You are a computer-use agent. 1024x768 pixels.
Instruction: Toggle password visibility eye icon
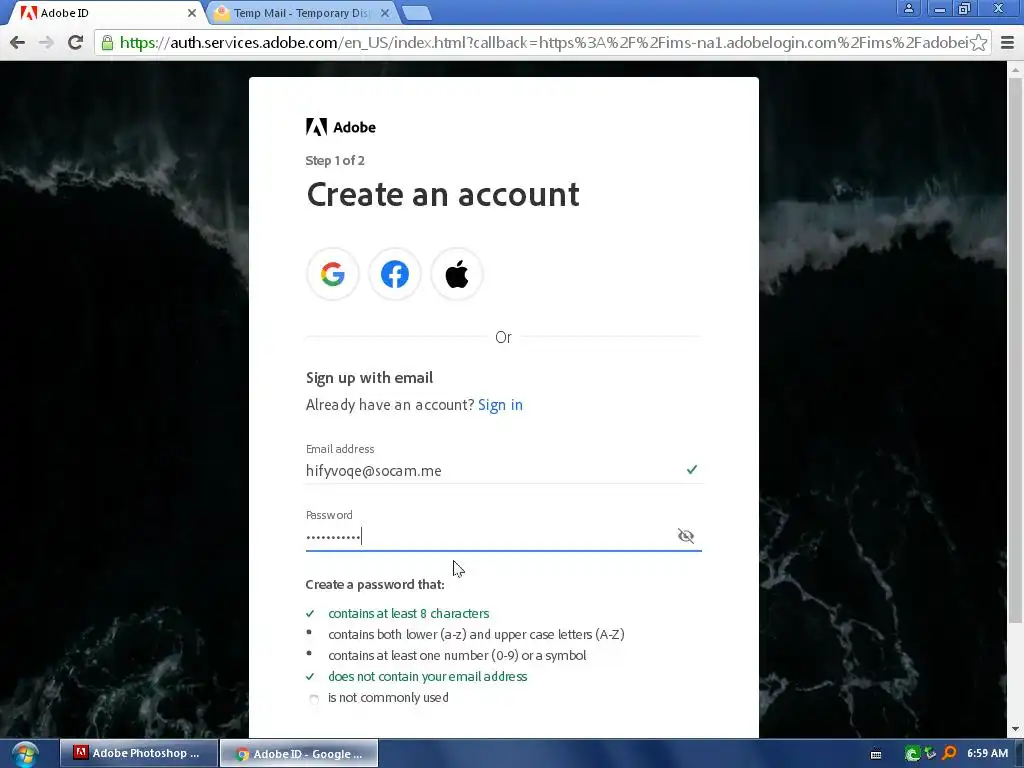pyautogui.click(x=685, y=536)
